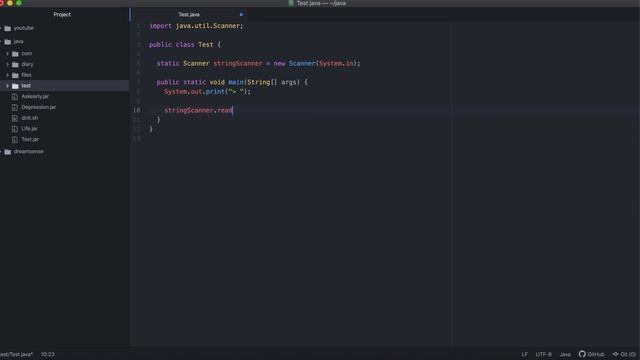The image size is (640, 360).
Task: Click the 10:23 cursor position indicator
Action: click(47, 354)
